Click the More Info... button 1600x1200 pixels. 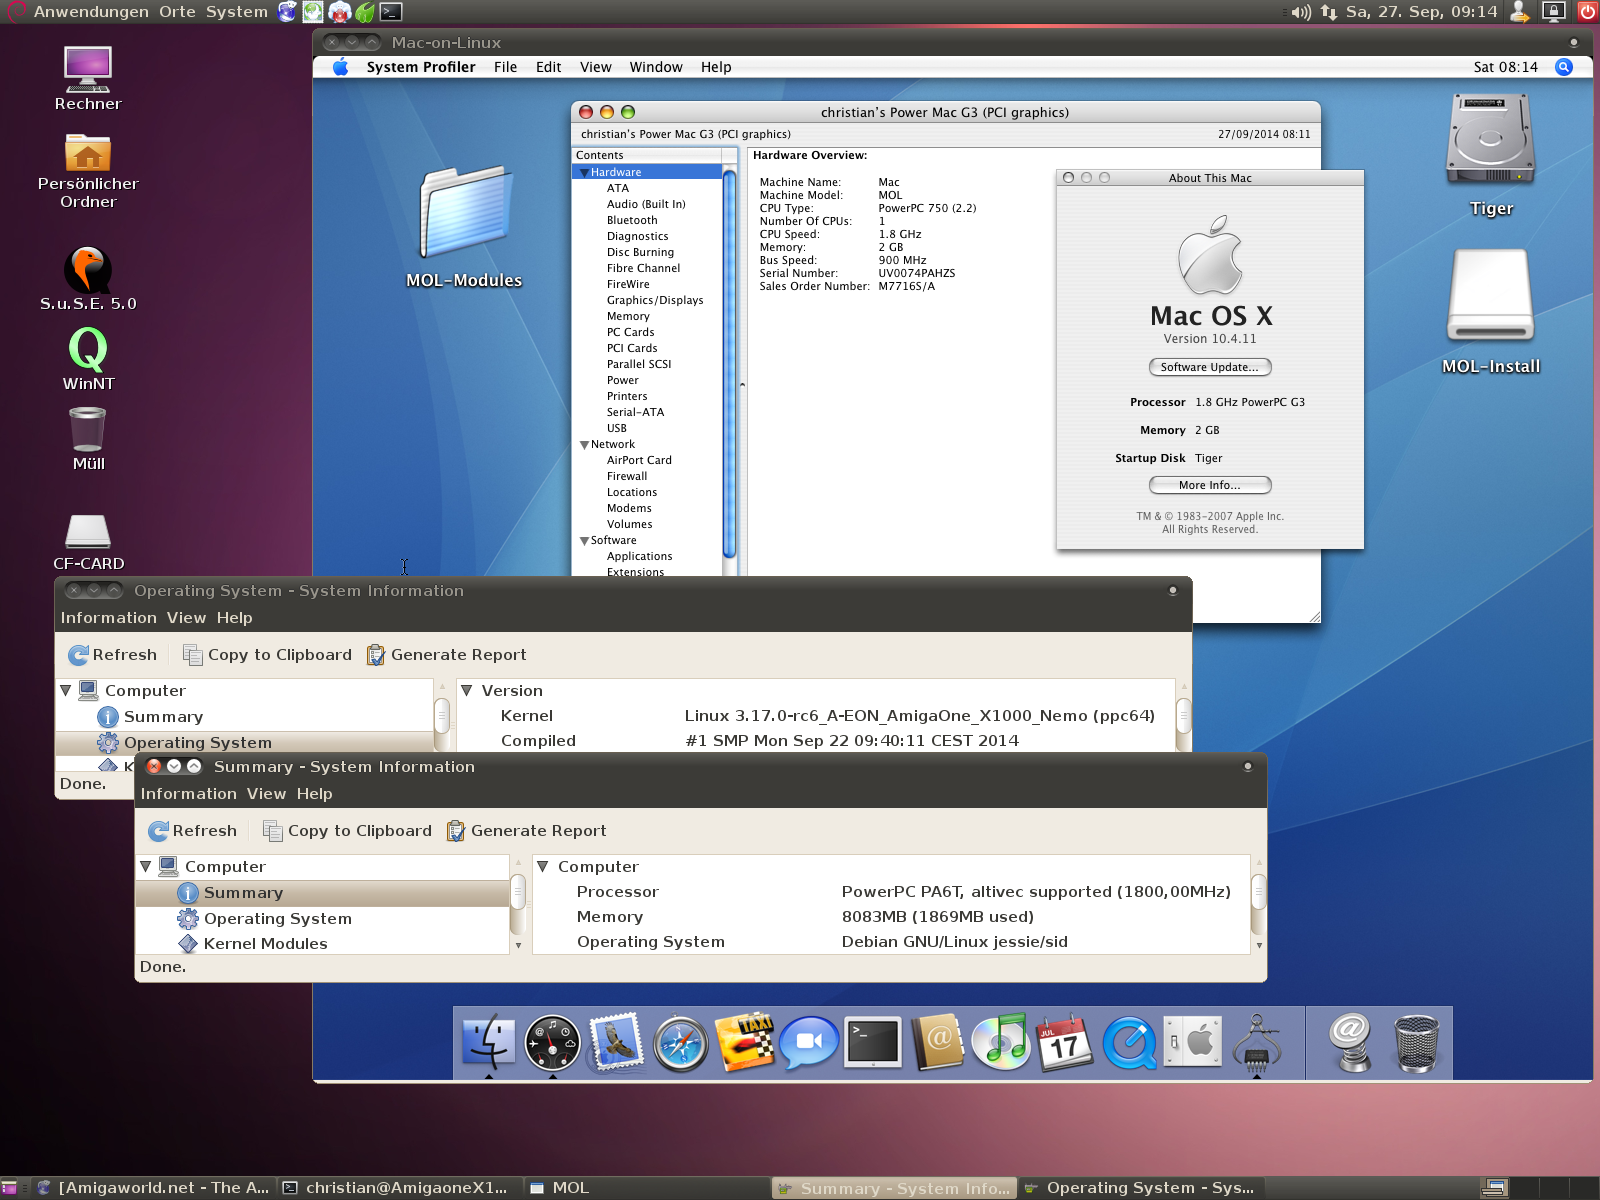click(x=1209, y=485)
